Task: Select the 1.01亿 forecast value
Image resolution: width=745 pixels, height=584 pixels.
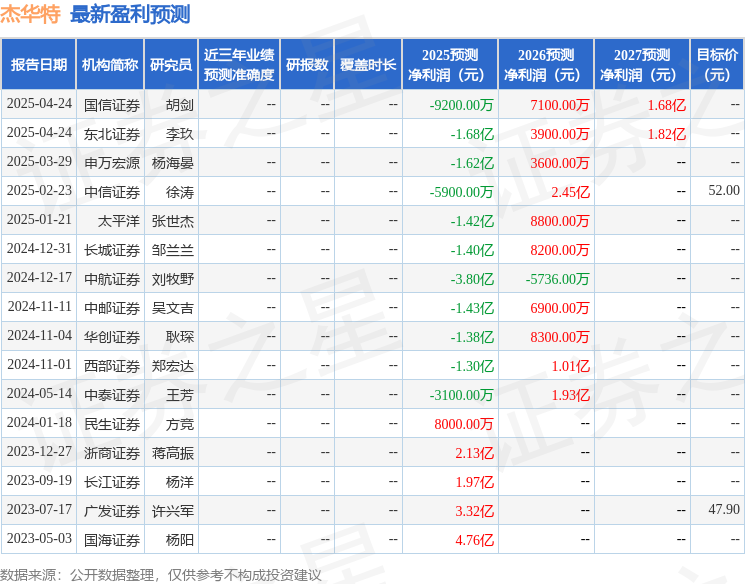Action: pos(570,366)
